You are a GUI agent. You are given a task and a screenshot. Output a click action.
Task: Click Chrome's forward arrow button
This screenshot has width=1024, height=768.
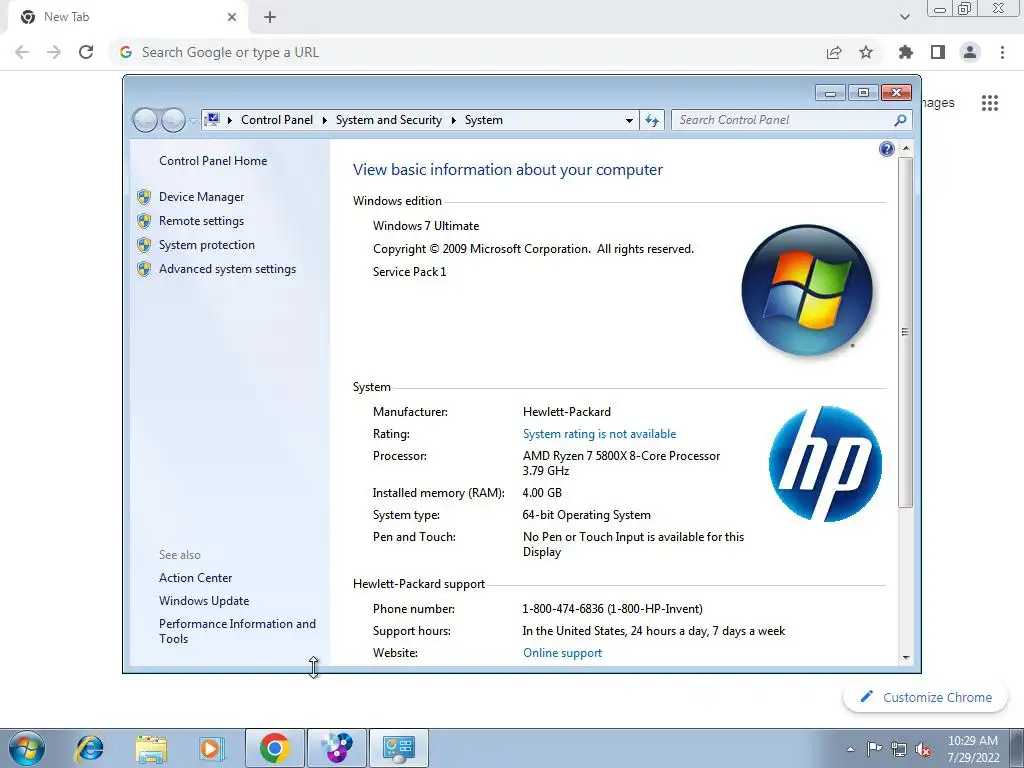[x=54, y=52]
